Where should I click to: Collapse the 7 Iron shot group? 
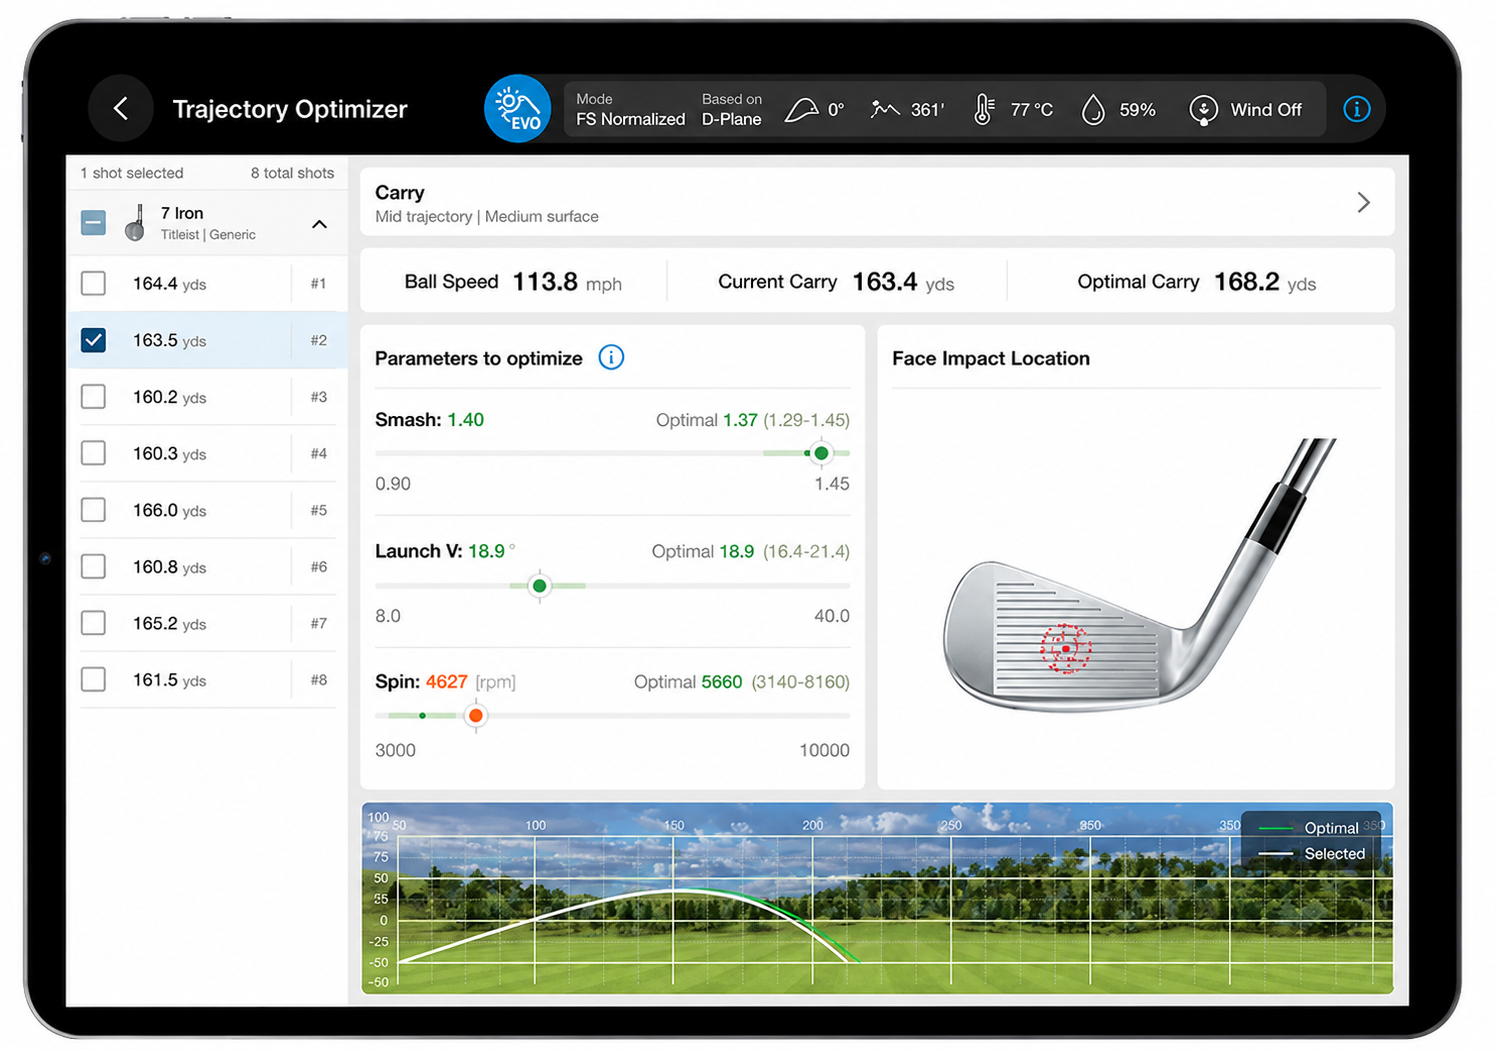pos(319,224)
